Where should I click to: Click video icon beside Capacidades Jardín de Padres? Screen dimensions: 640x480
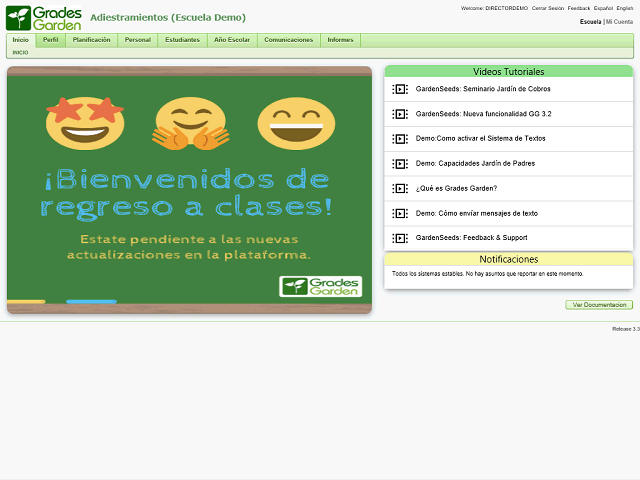click(x=400, y=164)
